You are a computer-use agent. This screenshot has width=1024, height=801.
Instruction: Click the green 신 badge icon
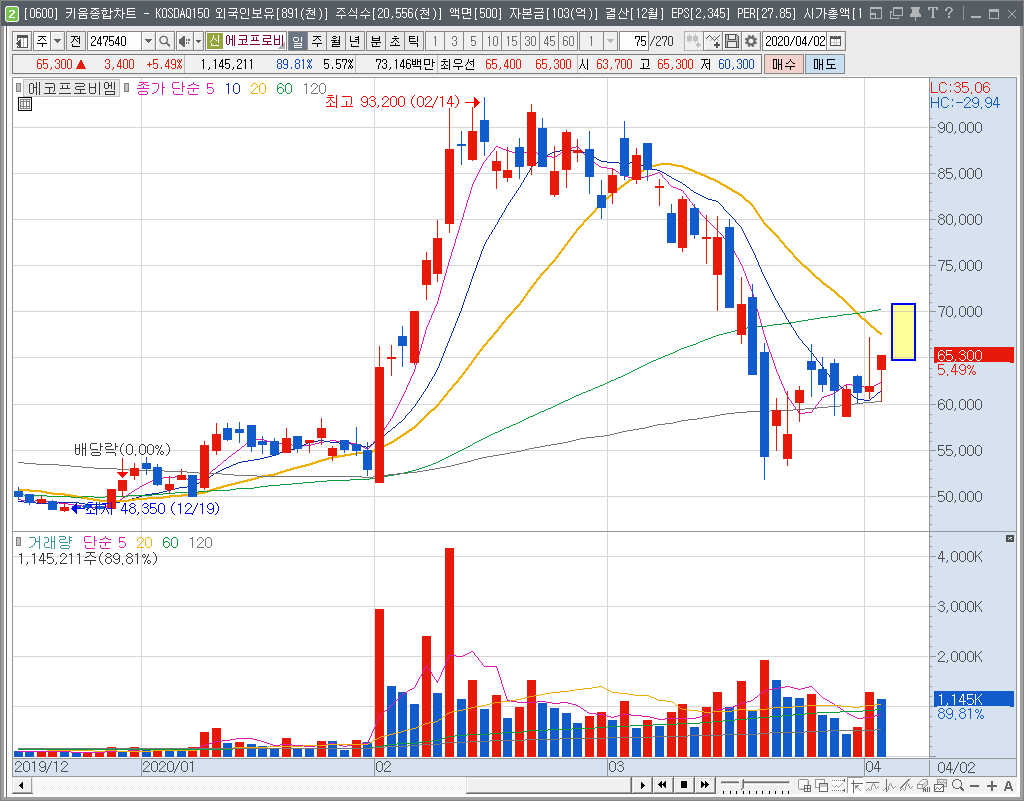[214, 41]
